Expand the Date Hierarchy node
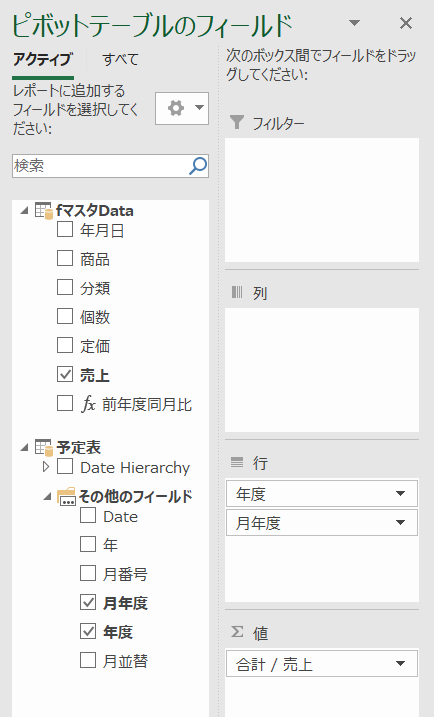The width and height of the screenshot is (434, 717). coord(46,467)
